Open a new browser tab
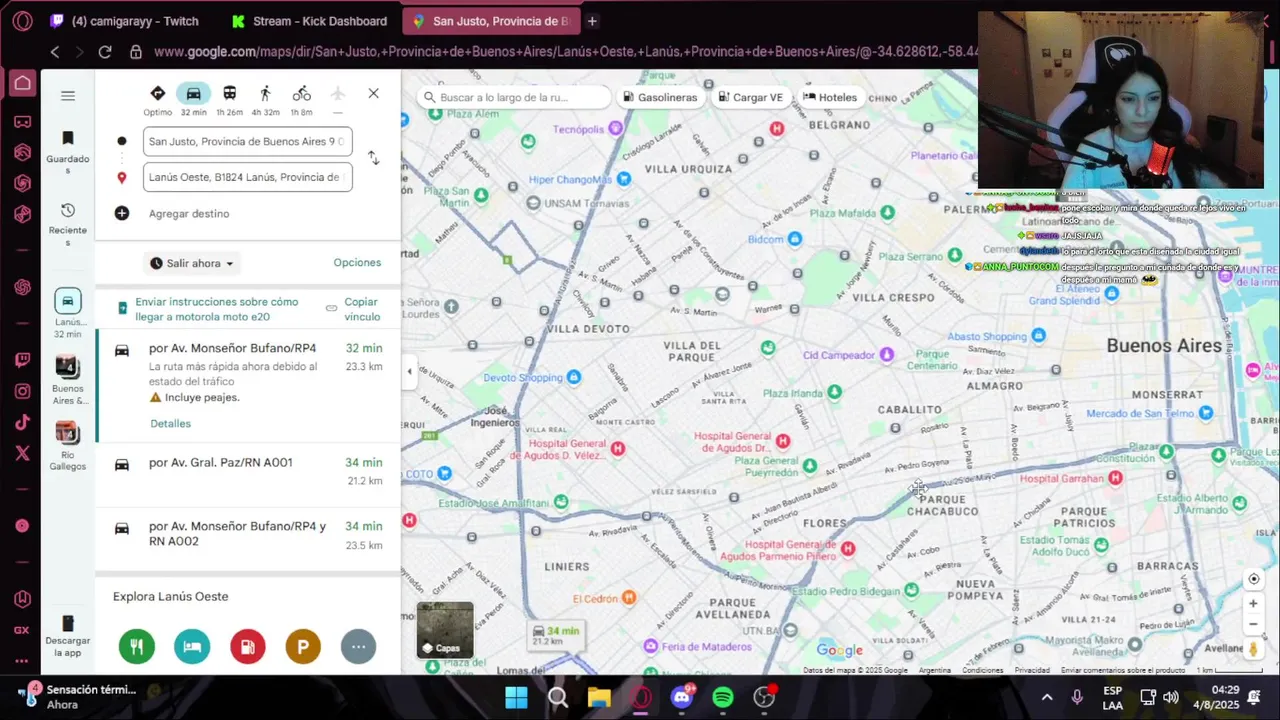 coord(592,21)
